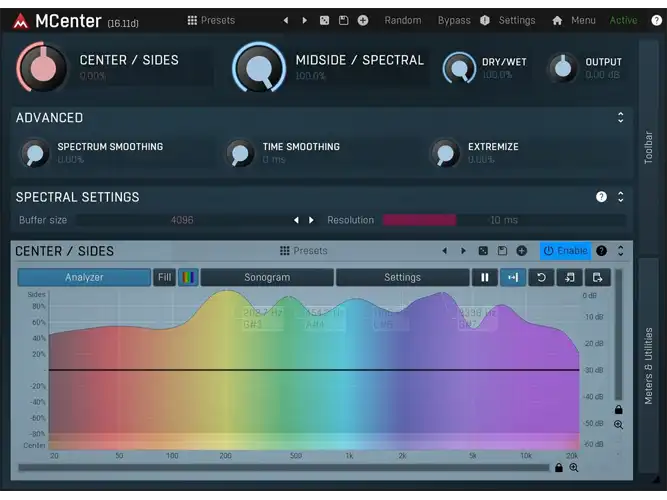The height and width of the screenshot is (500, 667).
Task: Reset the graph with circular arrow icon
Action: coord(541,277)
